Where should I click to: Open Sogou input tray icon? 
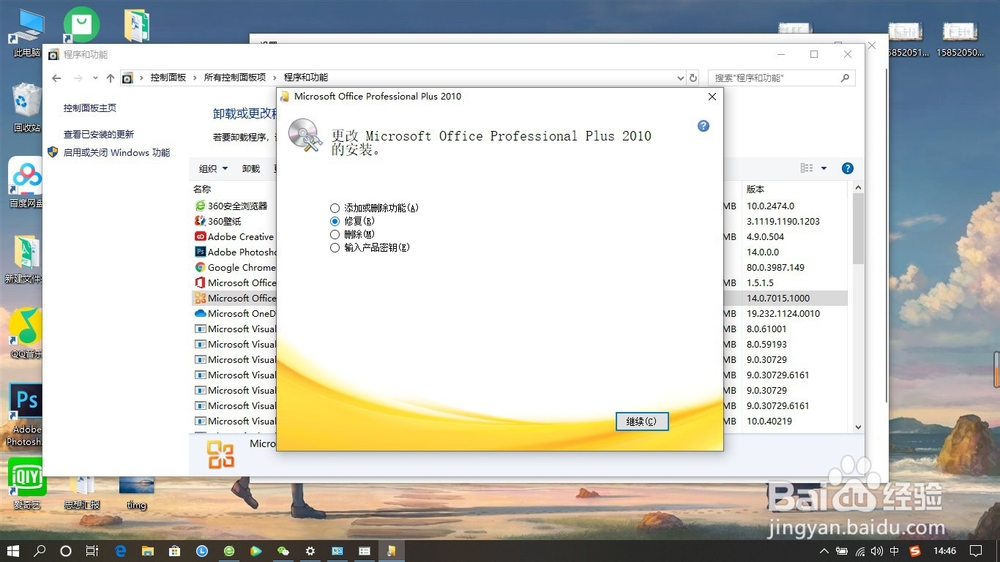click(x=915, y=551)
